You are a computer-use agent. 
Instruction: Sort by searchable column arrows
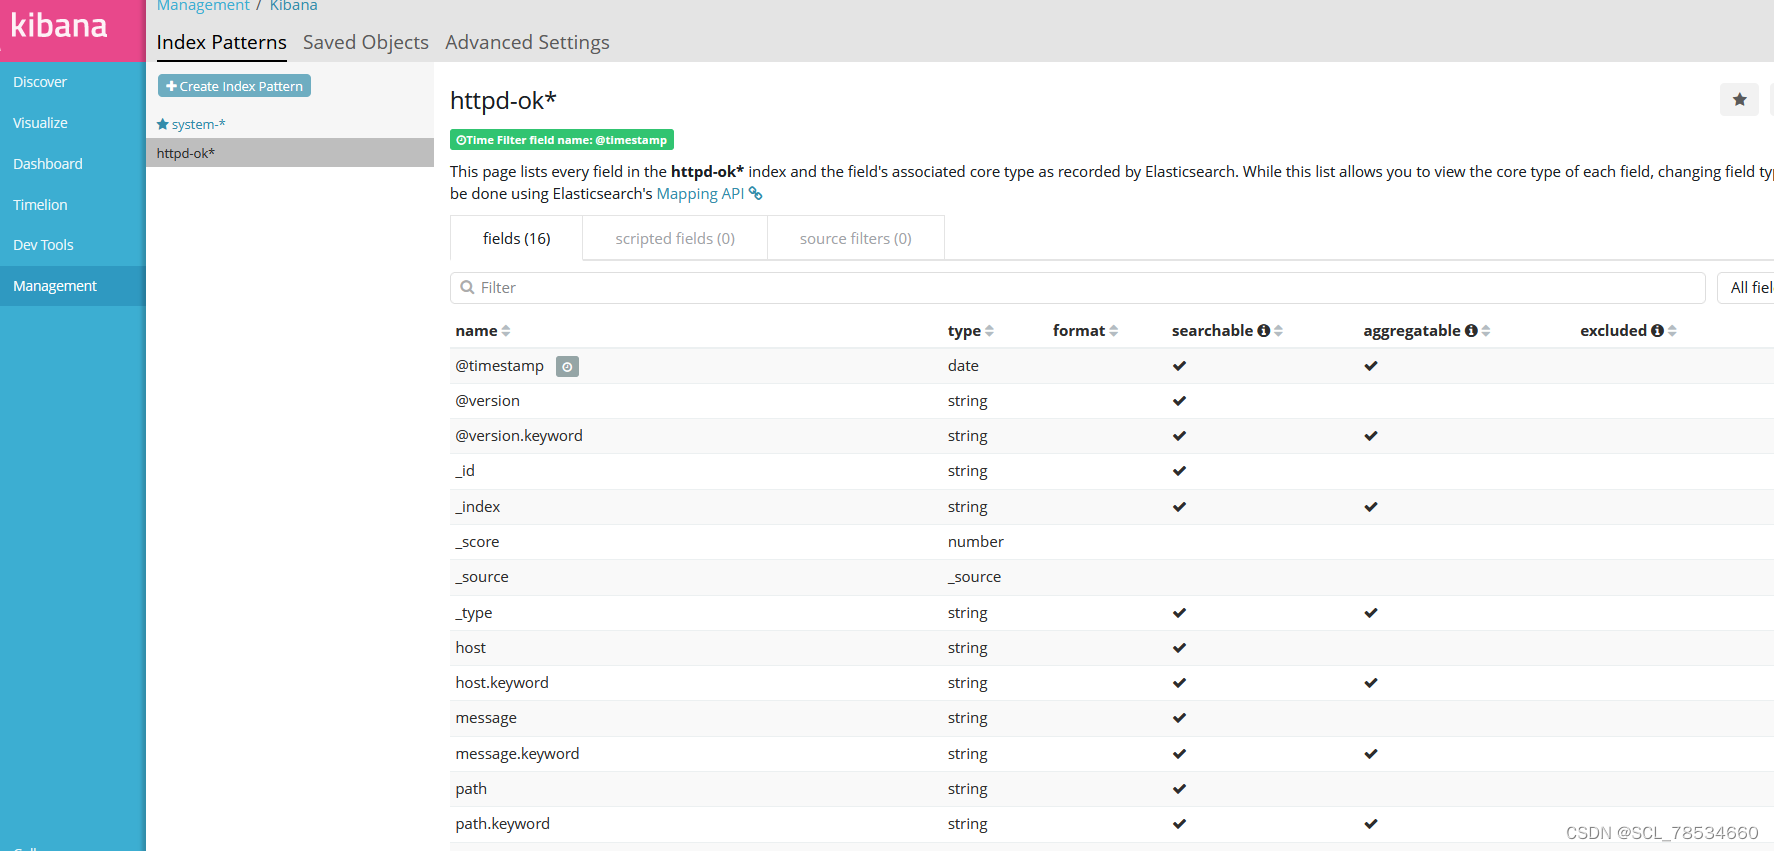[1279, 331]
